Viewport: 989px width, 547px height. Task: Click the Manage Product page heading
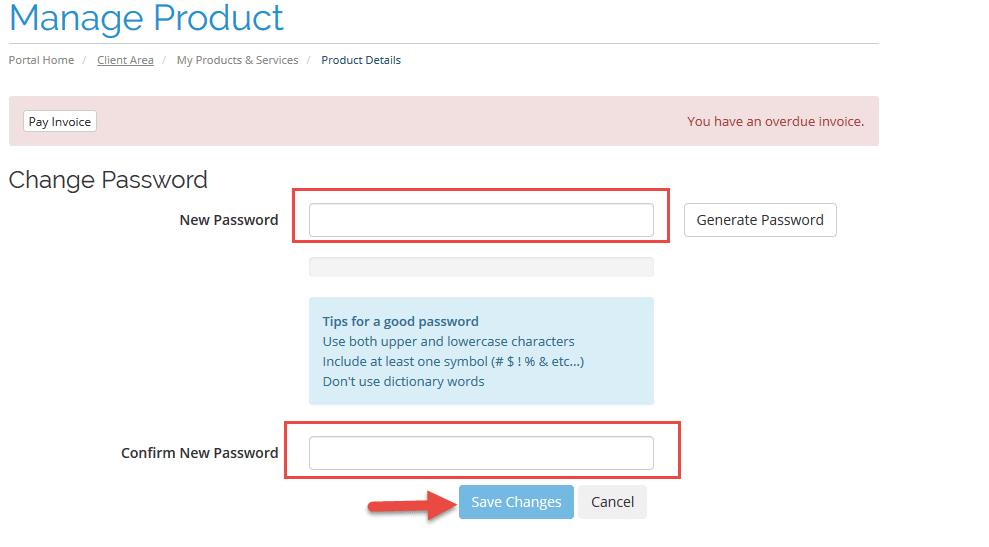pyautogui.click(x=146, y=18)
